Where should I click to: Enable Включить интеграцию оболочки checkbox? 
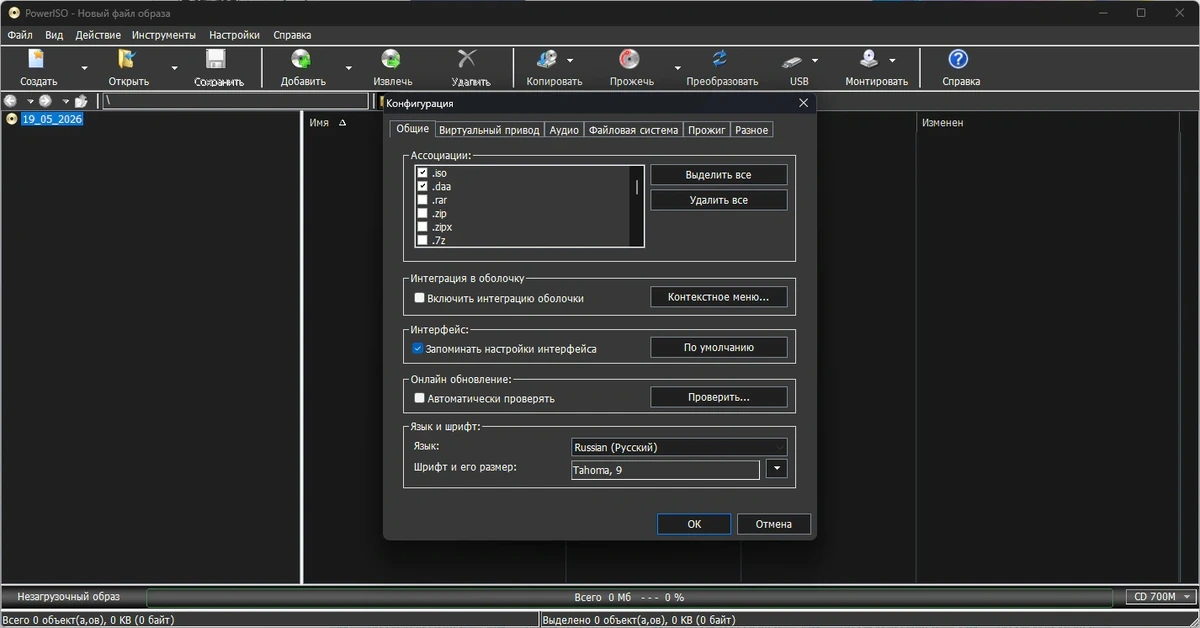(x=420, y=298)
